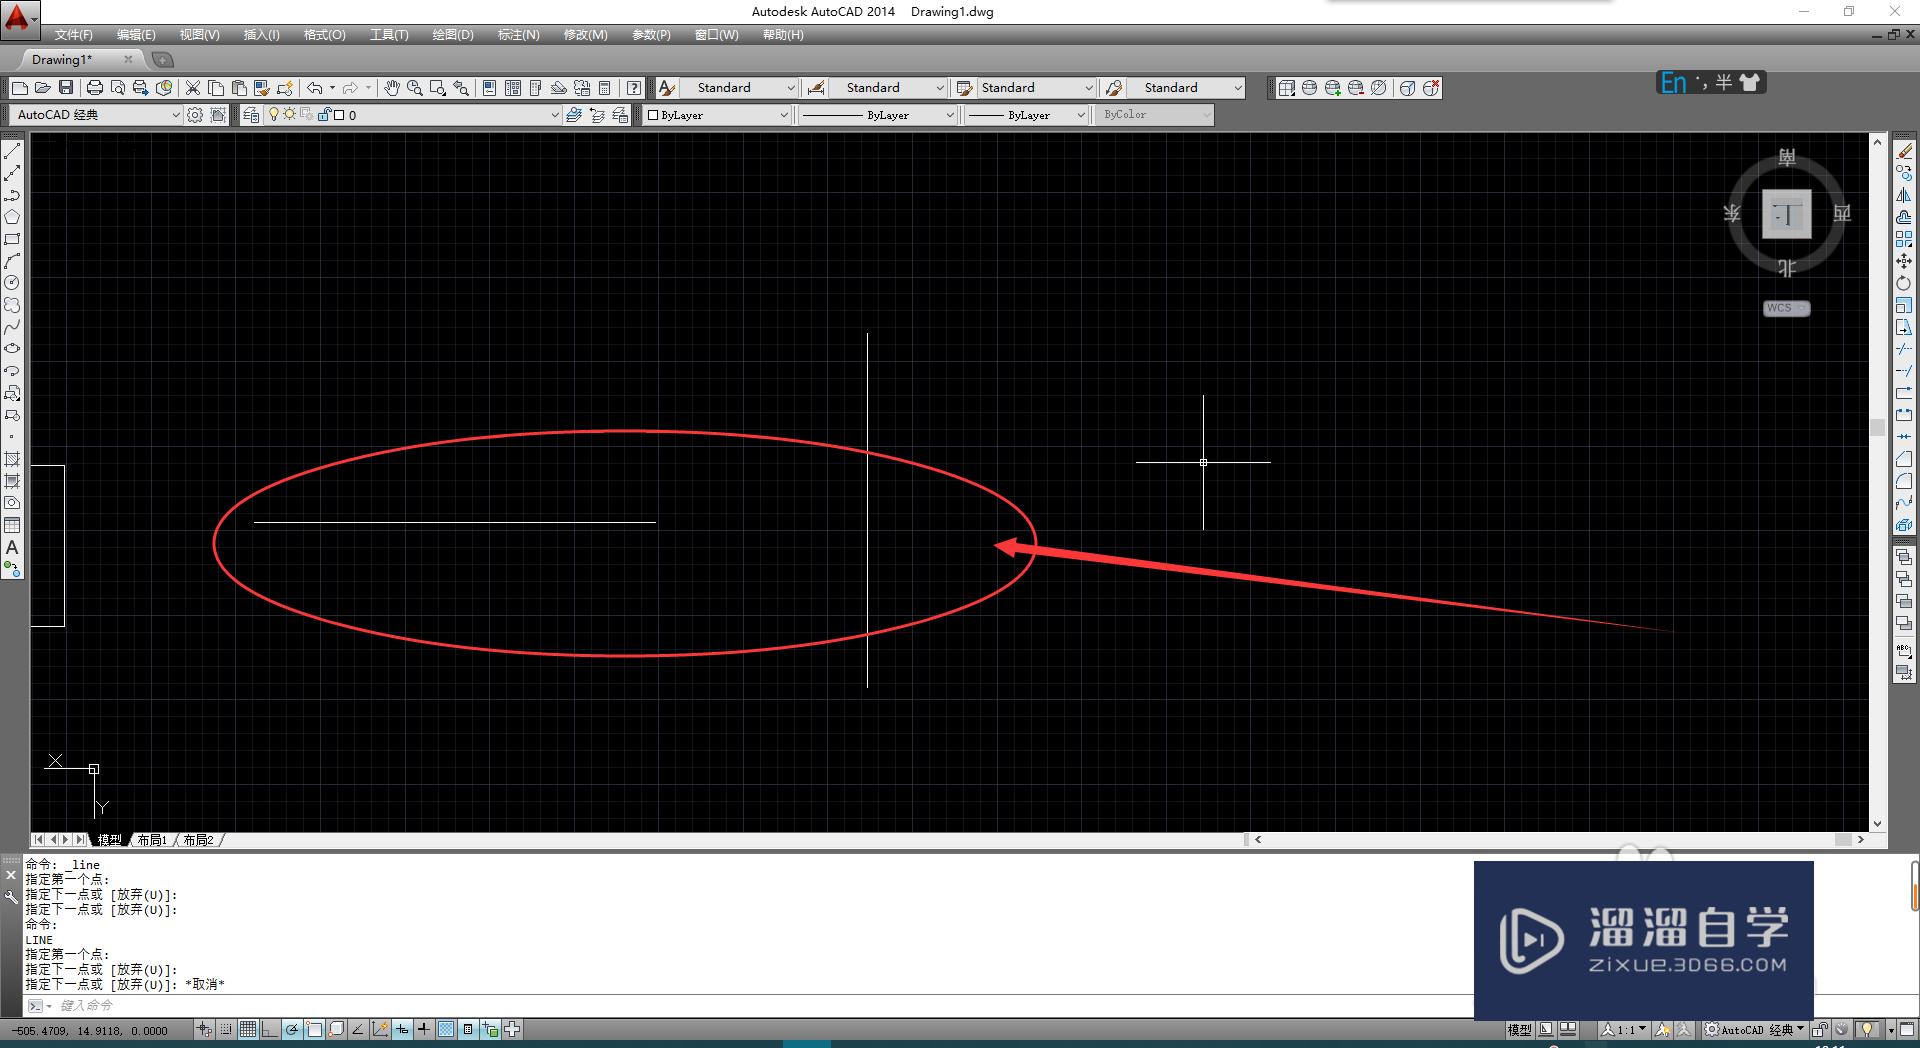This screenshot has height=1048, width=1920.
Task: Click the Paste clipboard icon
Action: click(239, 88)
